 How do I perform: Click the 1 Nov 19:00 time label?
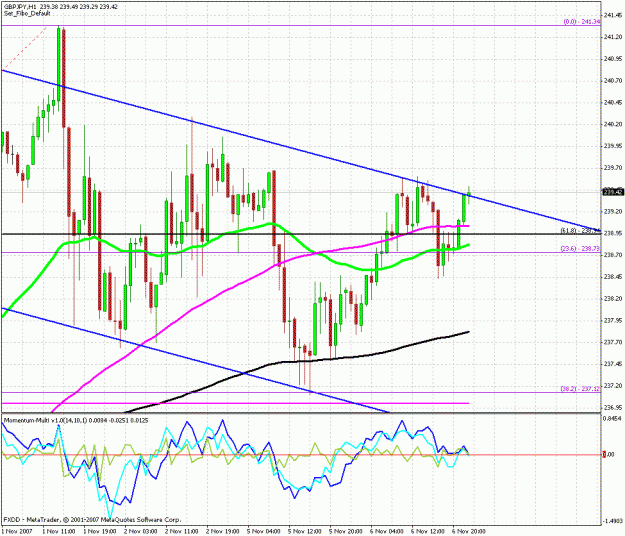coord(100,531)
